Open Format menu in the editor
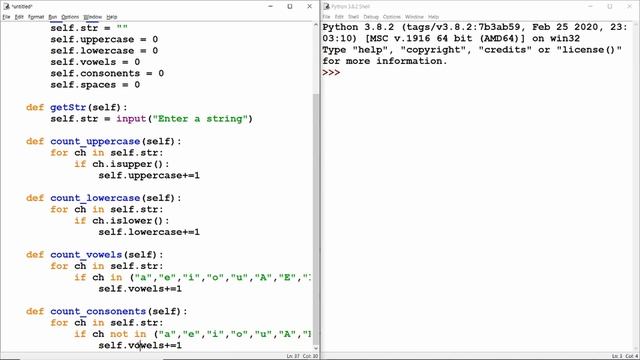The width and height of the screenshot is (640, 360). [36, 17]
